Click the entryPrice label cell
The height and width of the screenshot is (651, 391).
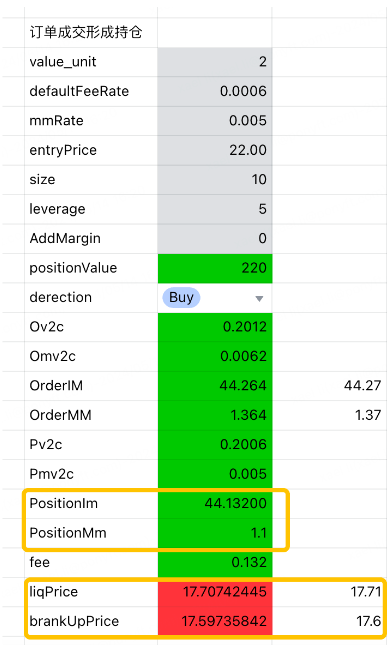click(91, 150)
